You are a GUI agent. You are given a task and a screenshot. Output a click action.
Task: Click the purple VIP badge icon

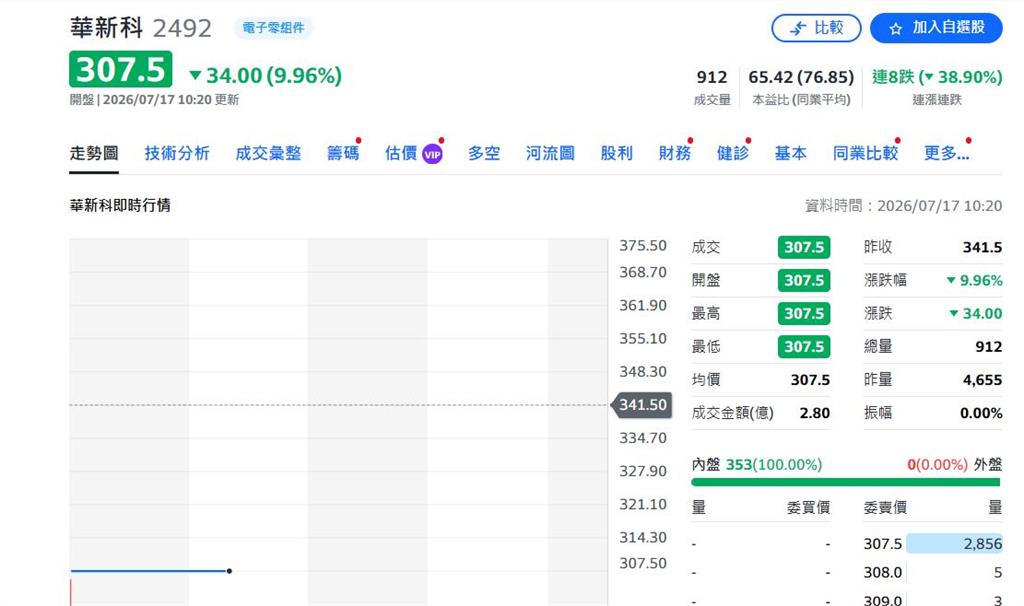(432, 154)
